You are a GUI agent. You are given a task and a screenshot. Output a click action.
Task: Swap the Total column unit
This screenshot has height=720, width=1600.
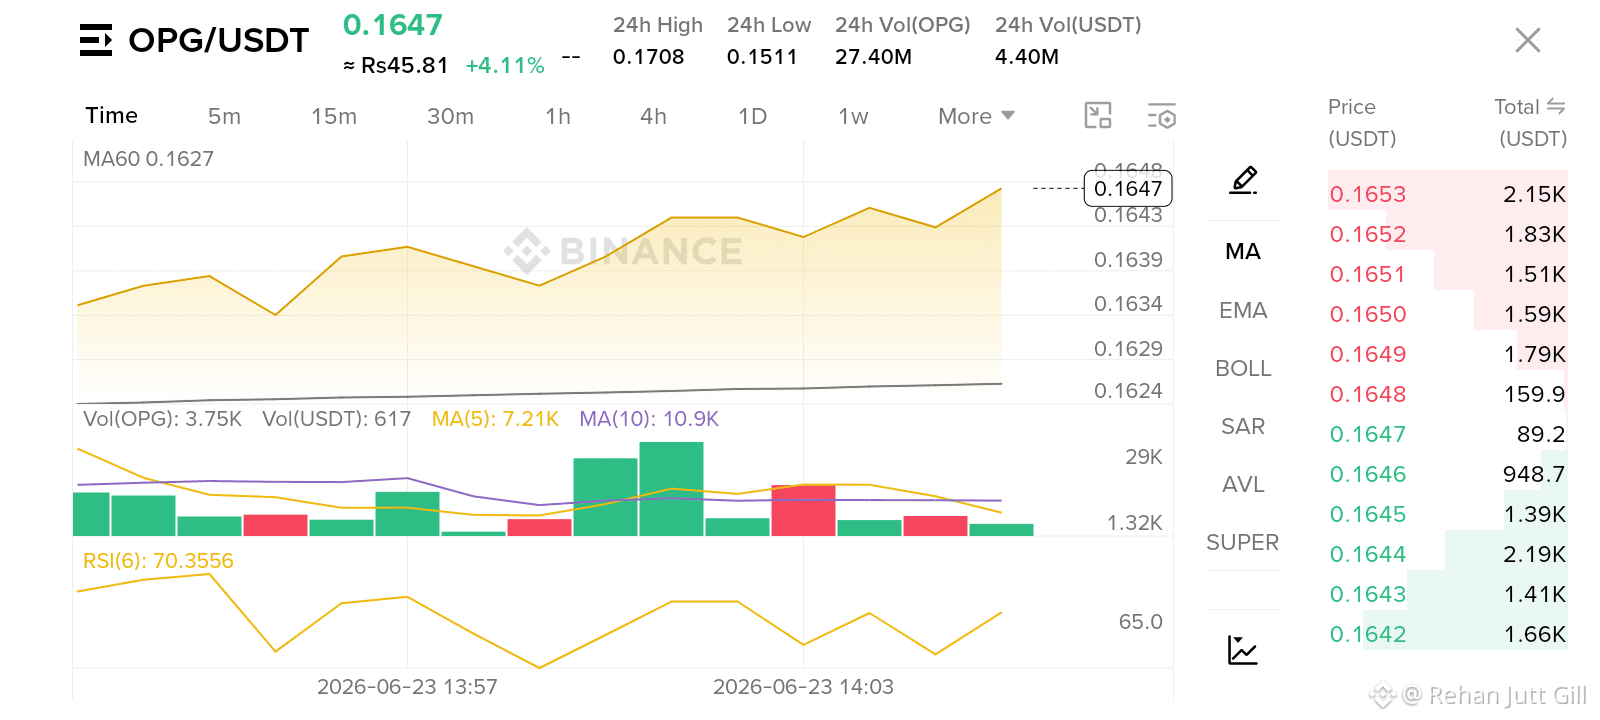tap(1556, 106)
